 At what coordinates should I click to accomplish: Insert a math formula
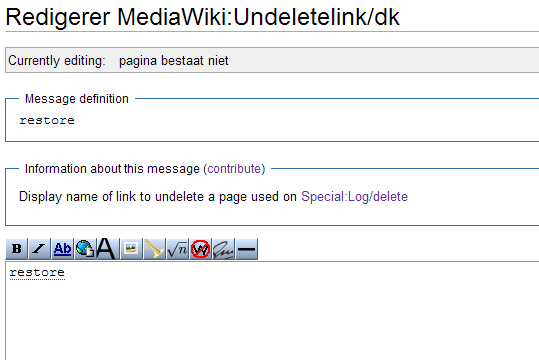pos(177,249)
